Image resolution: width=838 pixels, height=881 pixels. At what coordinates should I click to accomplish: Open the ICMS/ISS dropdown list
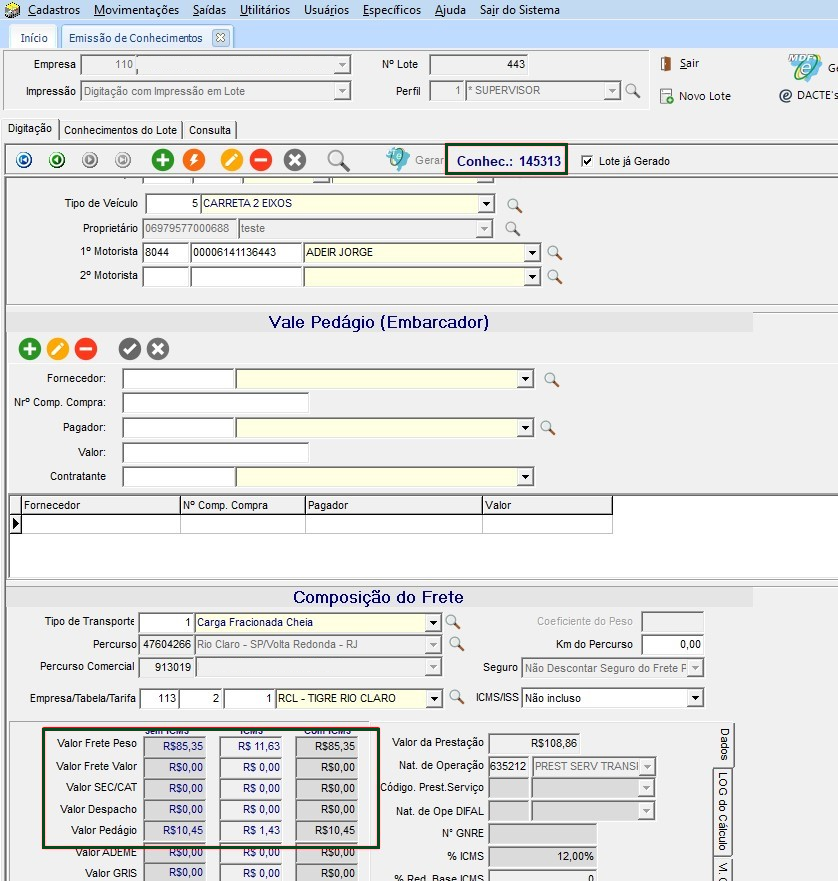(x=695, y=698)
